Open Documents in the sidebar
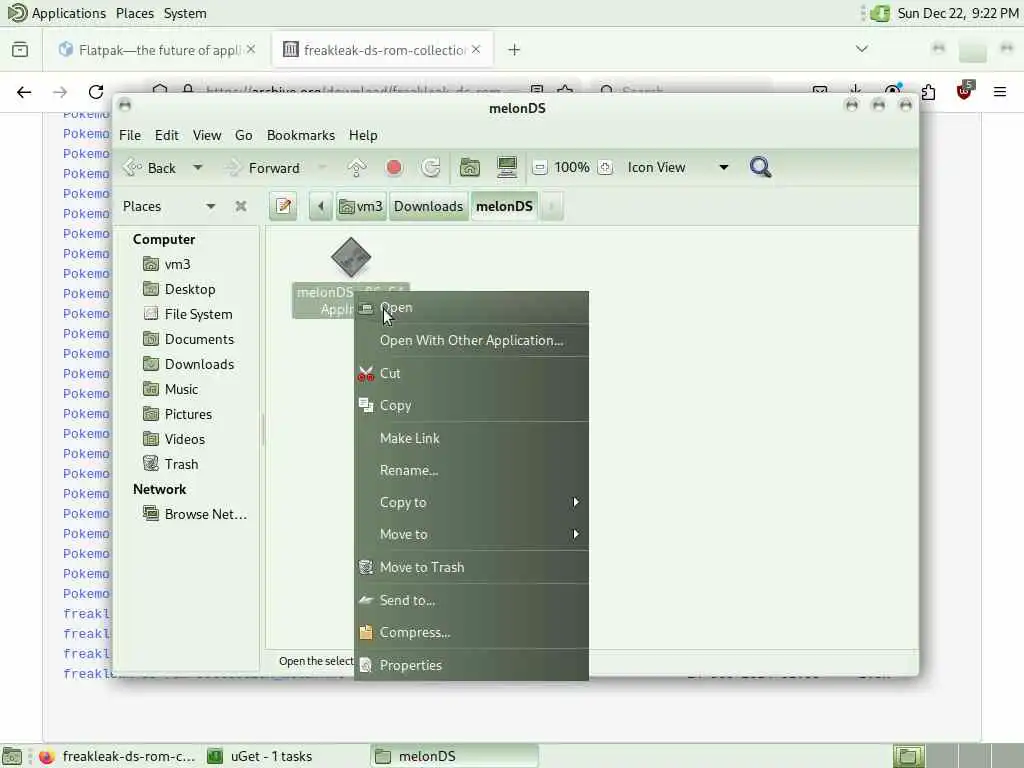This screenshot has width=1024, height=768. click(199, 340)
